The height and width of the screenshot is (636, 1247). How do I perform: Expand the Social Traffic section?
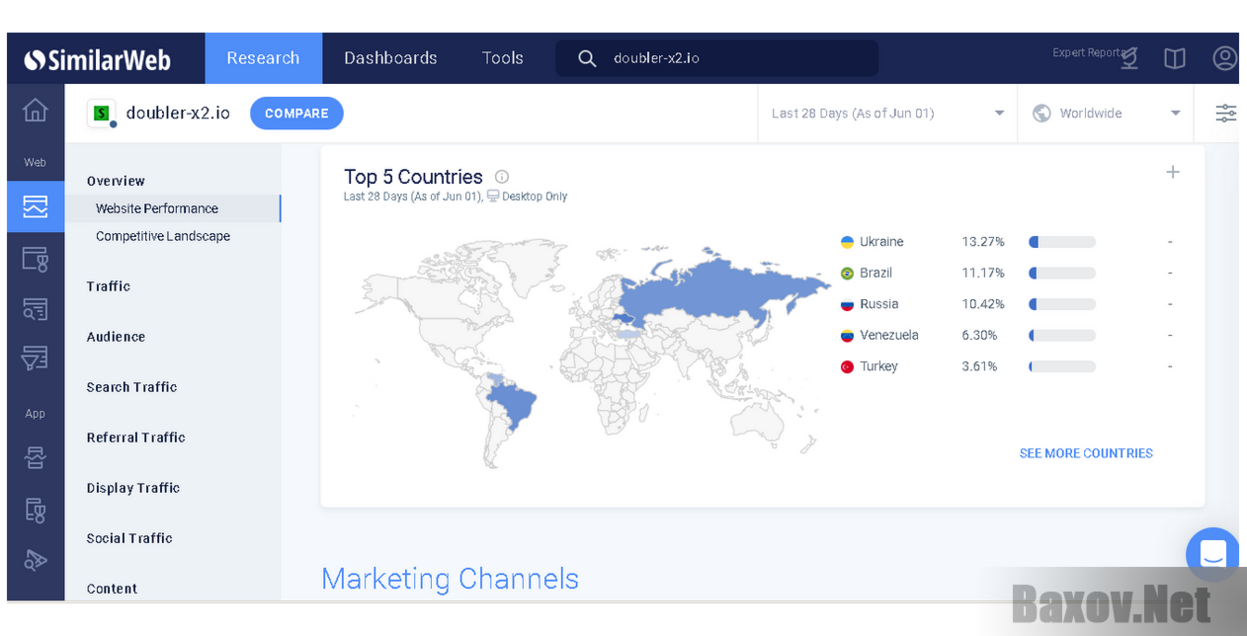(129, 538)
